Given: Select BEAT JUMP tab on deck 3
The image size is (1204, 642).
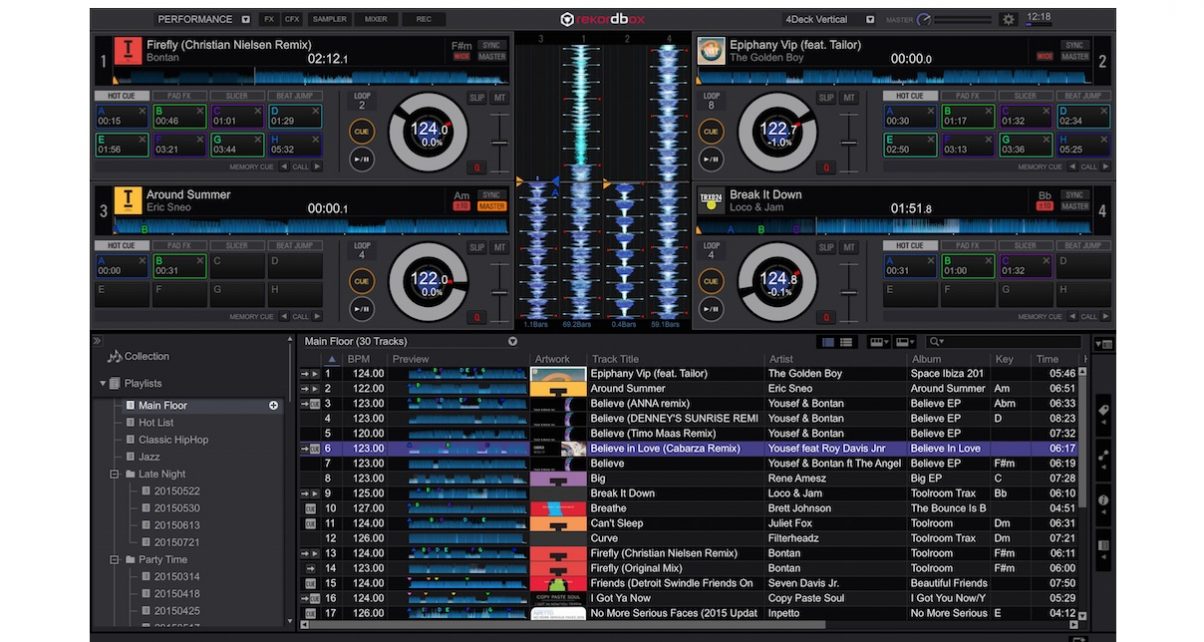Looking at the screenshot, I should tap(294, 246).
